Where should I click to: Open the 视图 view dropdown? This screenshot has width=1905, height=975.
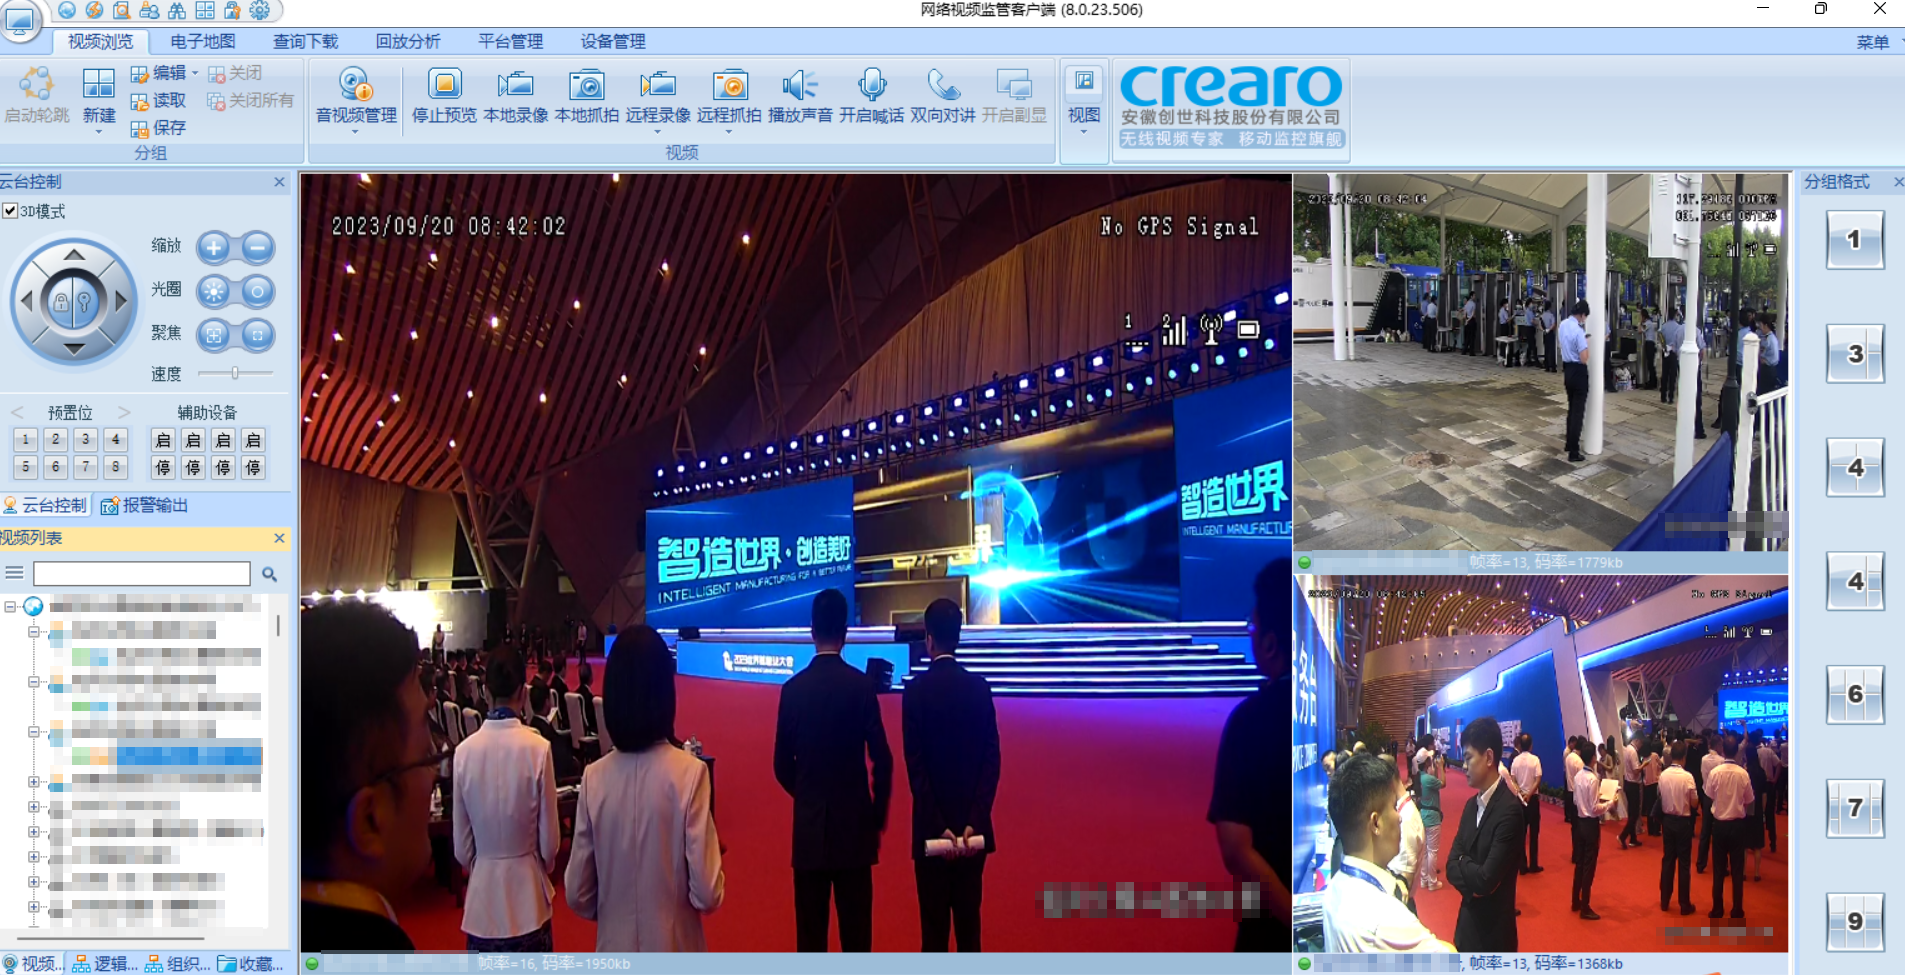[x=1083, y=131]
